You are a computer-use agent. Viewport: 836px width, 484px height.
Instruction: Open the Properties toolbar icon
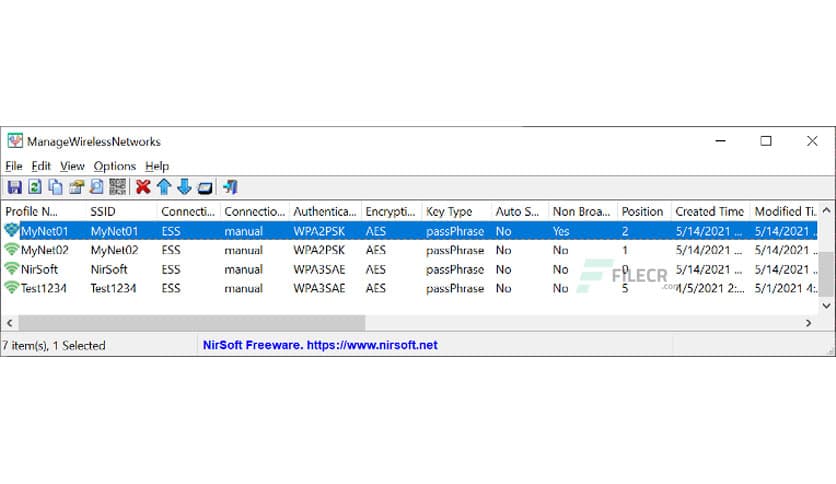click(76, 187)
